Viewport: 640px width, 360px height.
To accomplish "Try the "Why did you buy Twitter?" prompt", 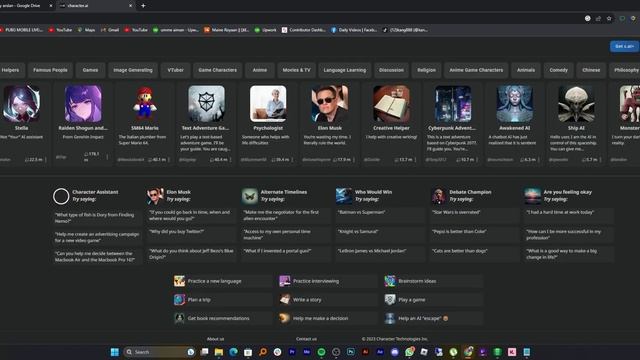I will point(191,234).
